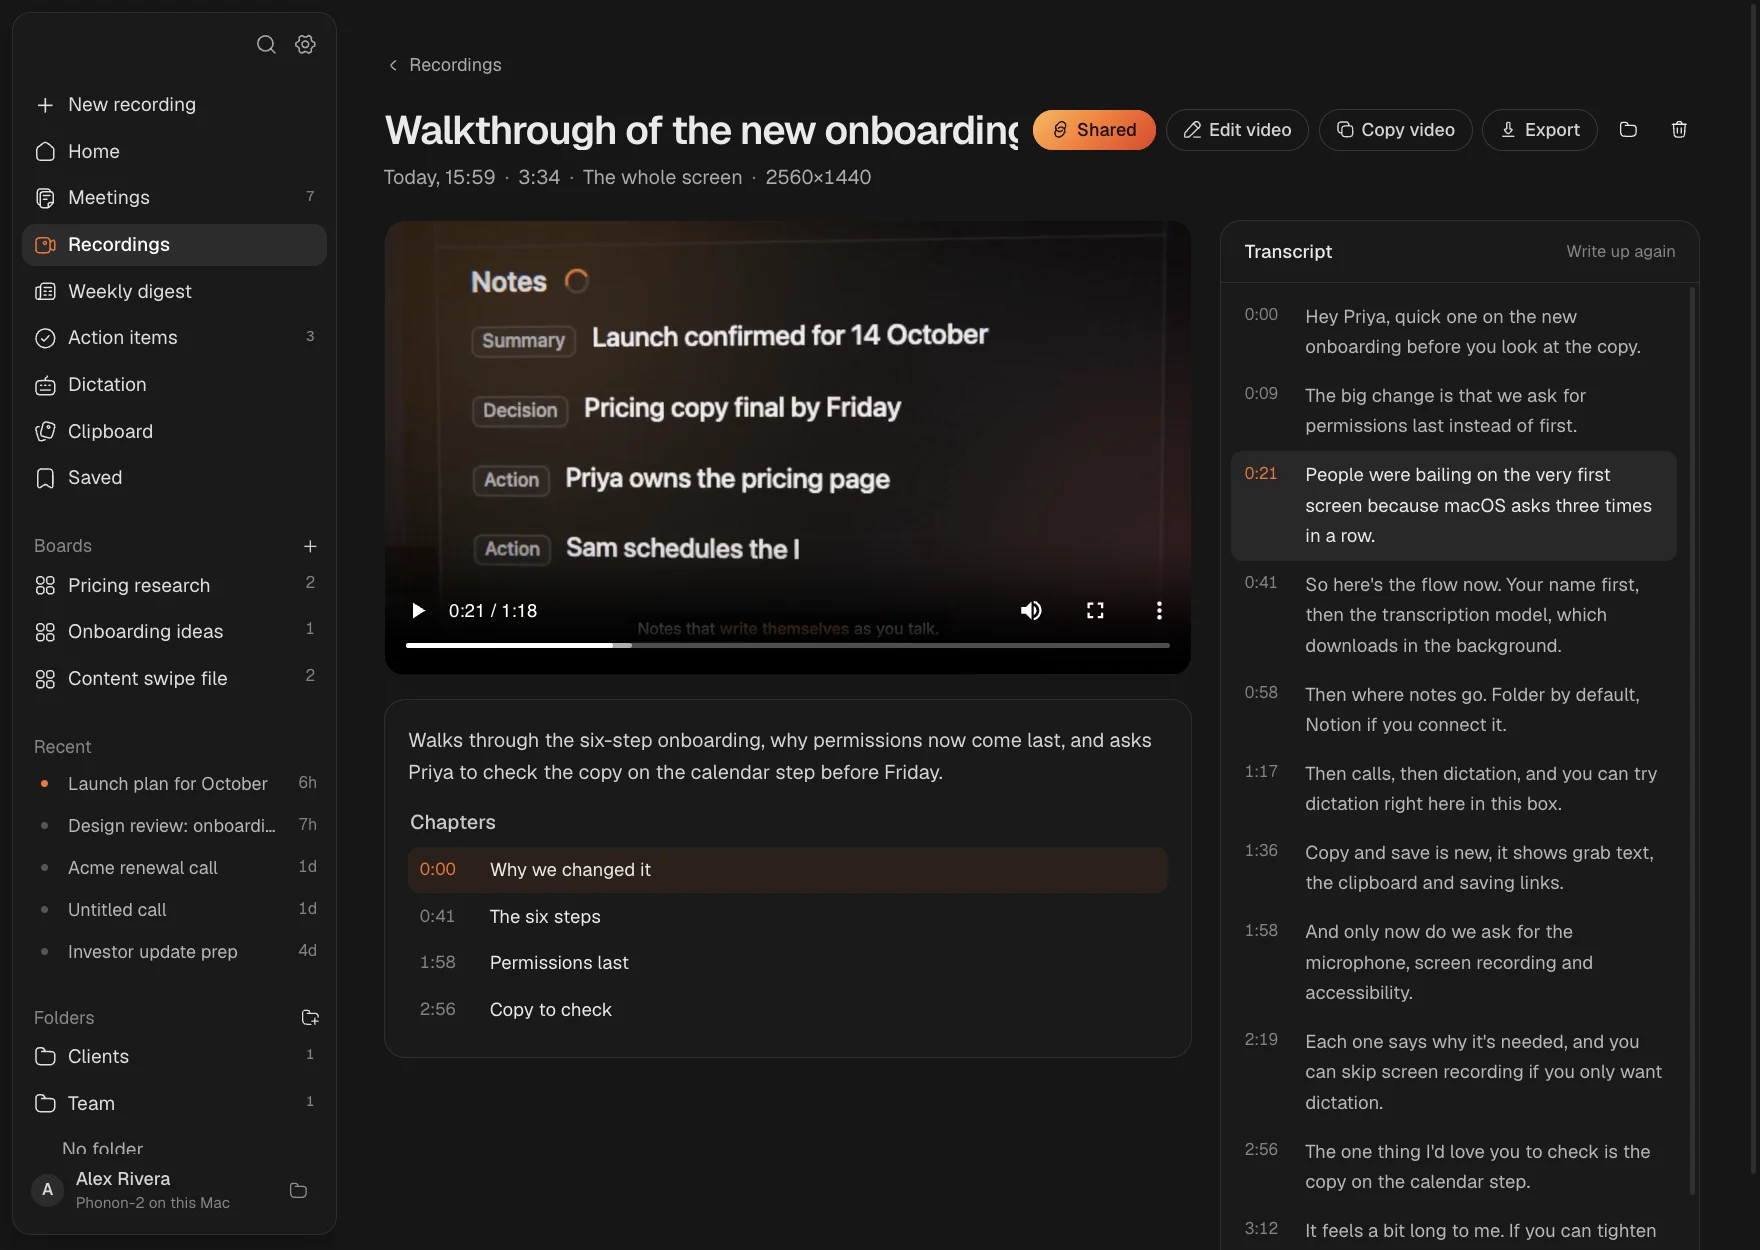Open folder icon beside Alex Rivera
Screen dimensions: 1760x1250
coord(298,1190)
